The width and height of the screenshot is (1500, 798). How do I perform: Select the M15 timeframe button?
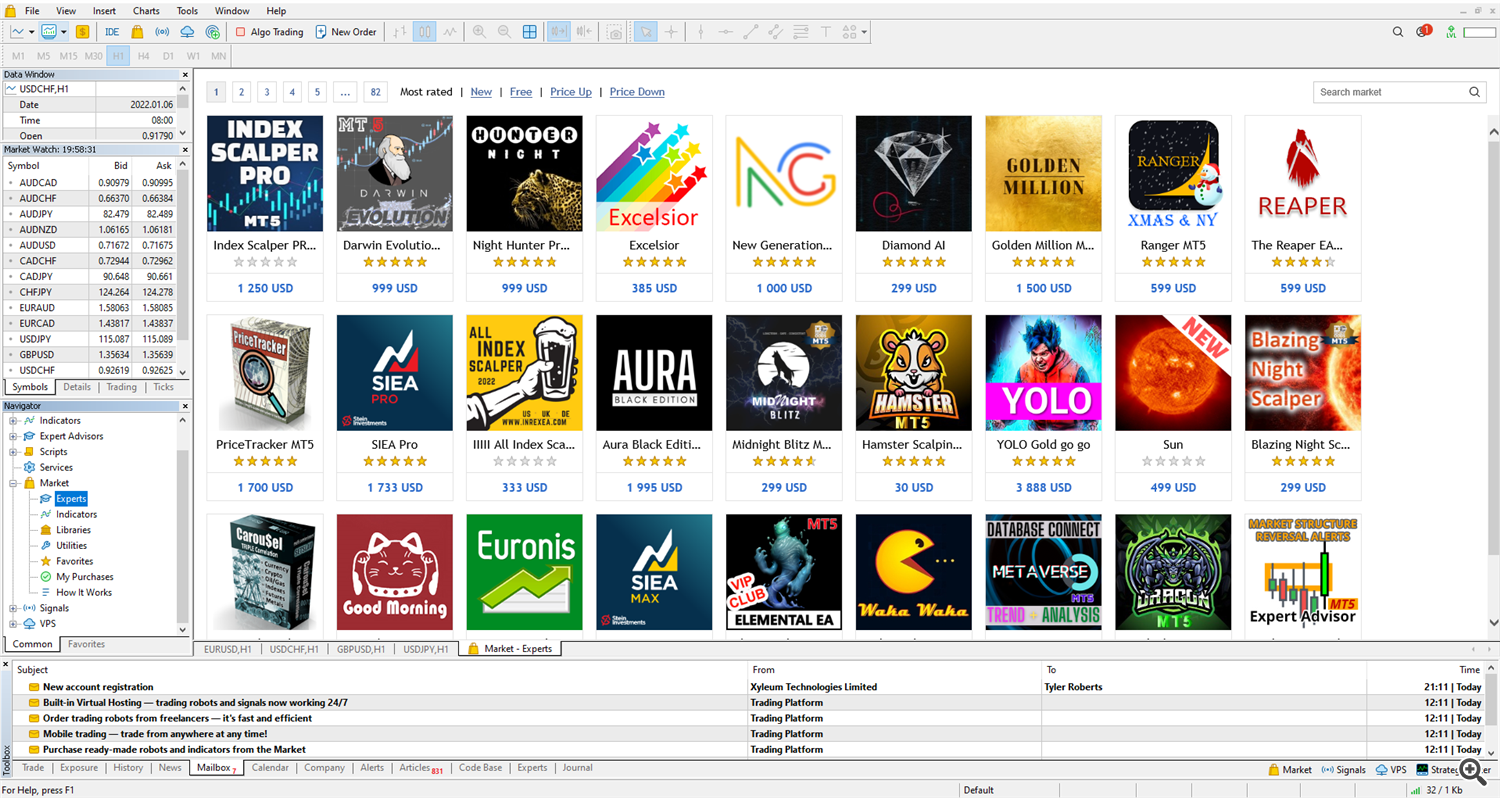pos(68,56)
